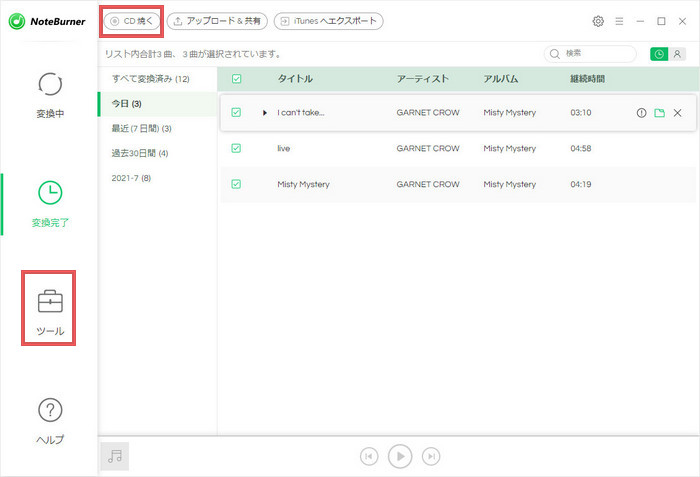700x477 pixels.
Task: Toggle the select-all header checkbox
Action: 237,79
